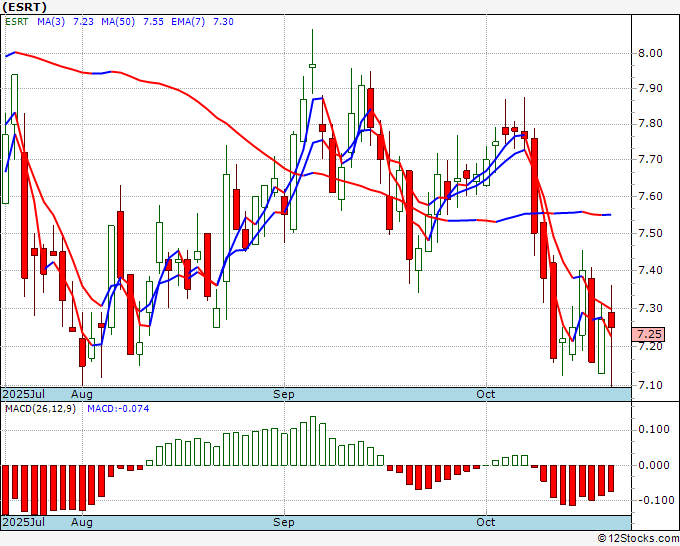Click the 8.00 price axis label
Image resolution: width=680 pixels, height=546 pixels.
650,53
